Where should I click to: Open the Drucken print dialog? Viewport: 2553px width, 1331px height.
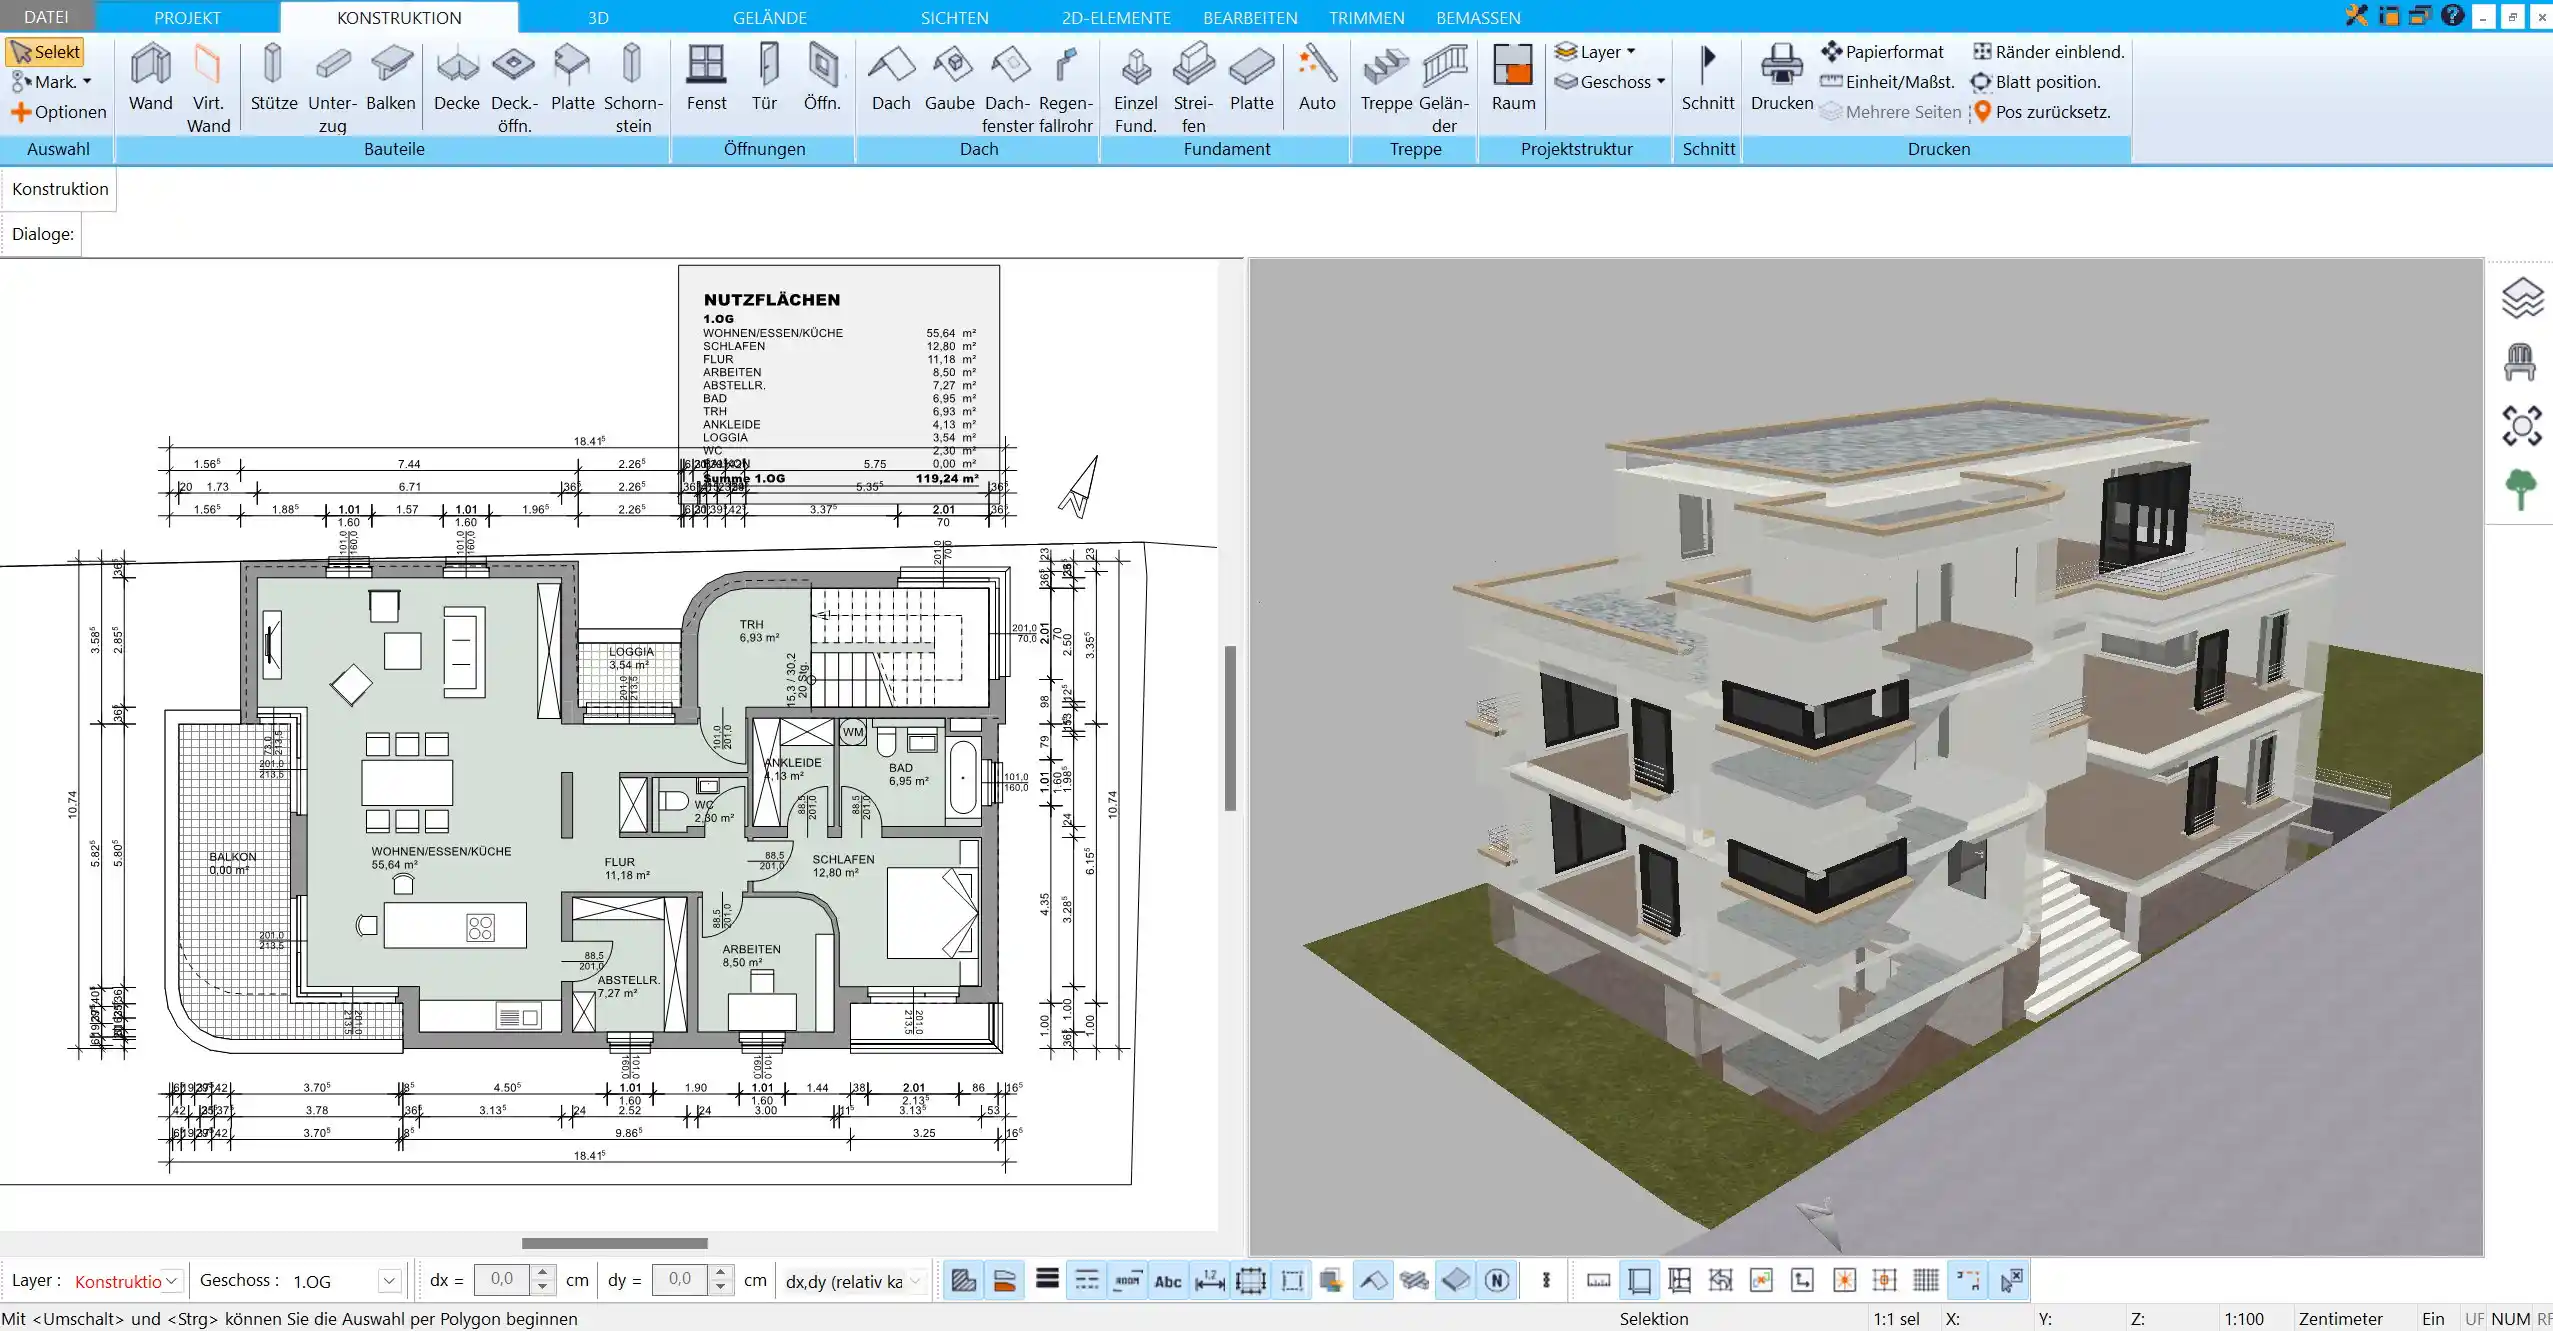[1782, 78]
